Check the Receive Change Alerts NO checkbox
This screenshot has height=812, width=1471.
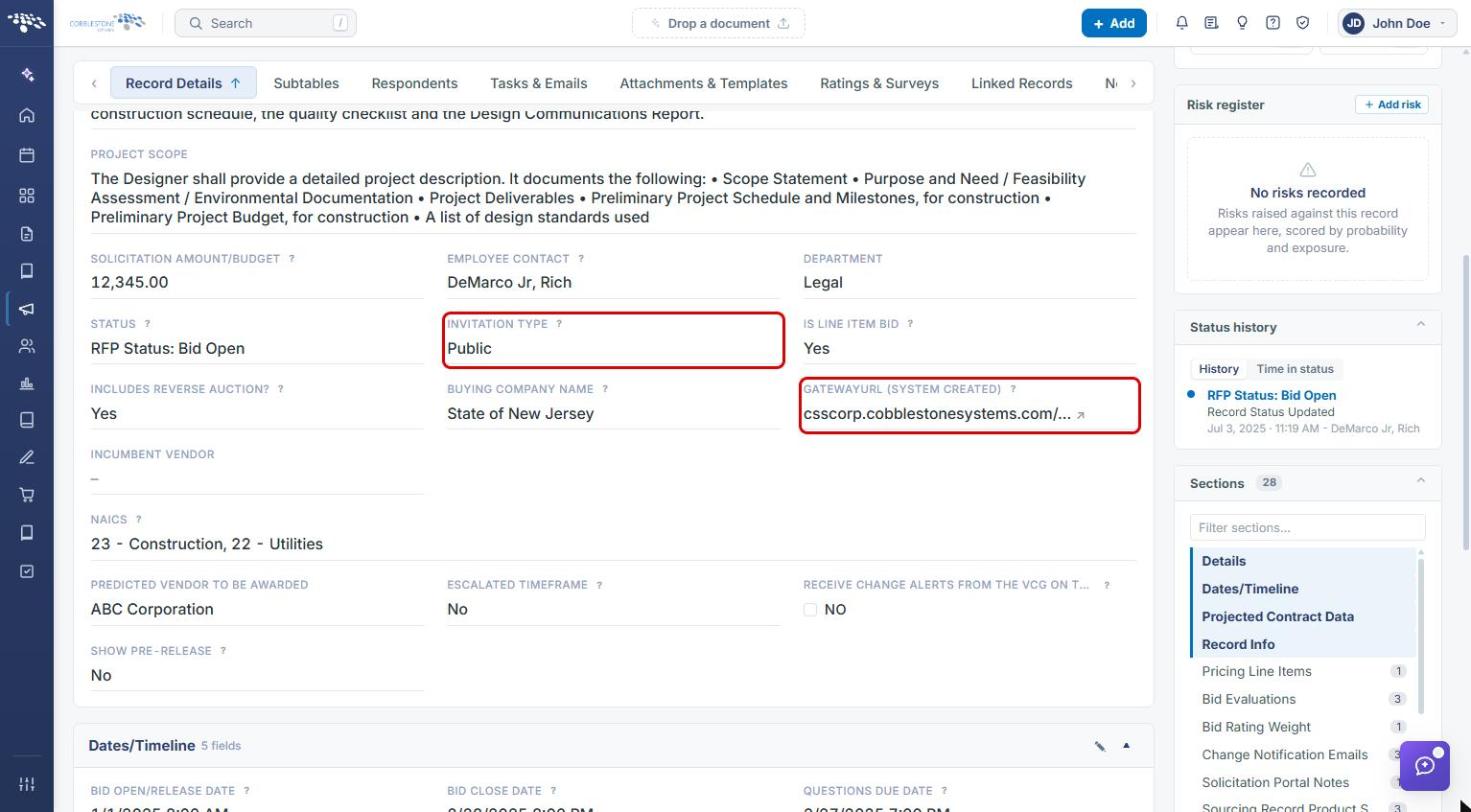810,610
